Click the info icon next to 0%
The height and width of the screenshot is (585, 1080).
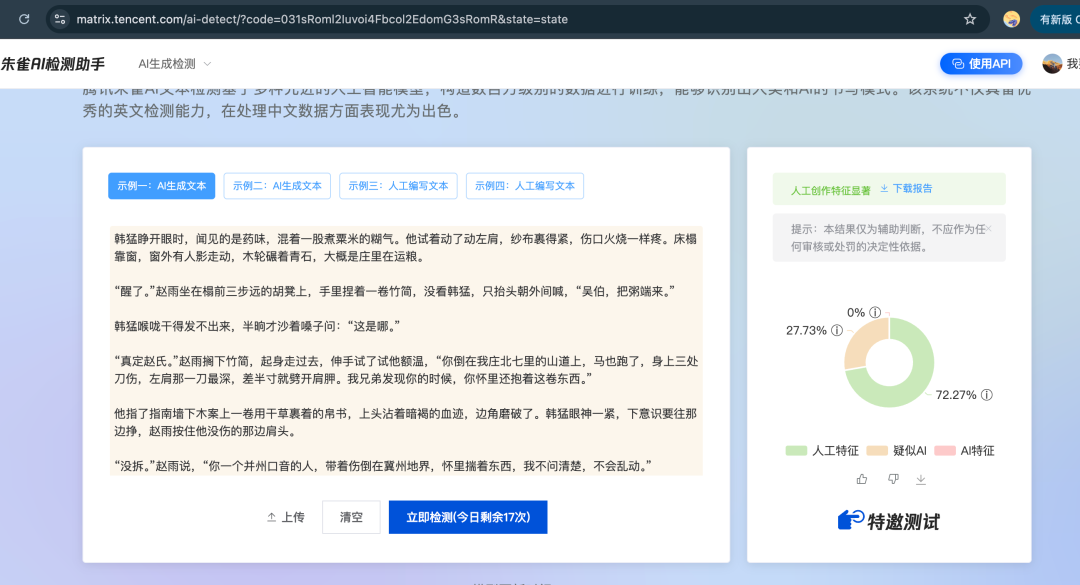pyautogui.click(x=875, y=312)
